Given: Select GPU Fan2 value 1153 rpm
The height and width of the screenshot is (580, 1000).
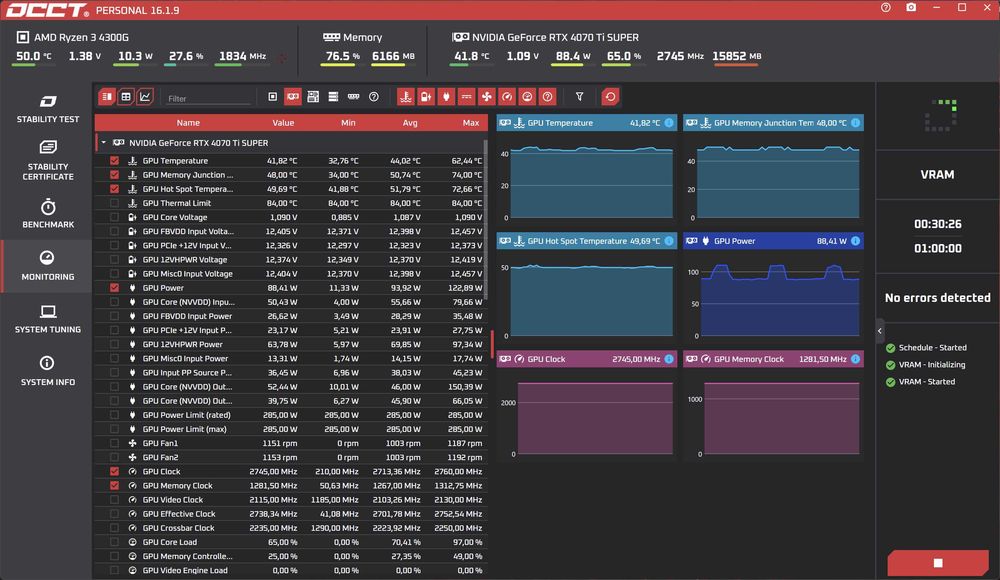Looking at the screenshot, I should click(279, 457).
